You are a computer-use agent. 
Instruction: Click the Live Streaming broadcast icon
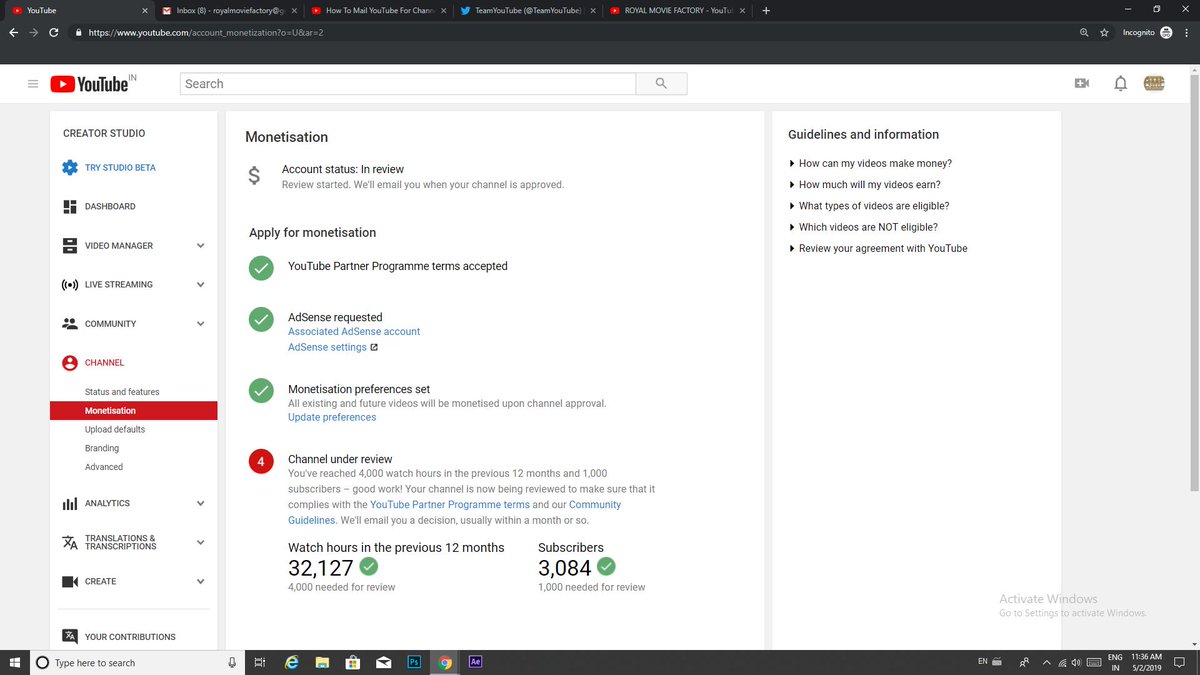70,285
